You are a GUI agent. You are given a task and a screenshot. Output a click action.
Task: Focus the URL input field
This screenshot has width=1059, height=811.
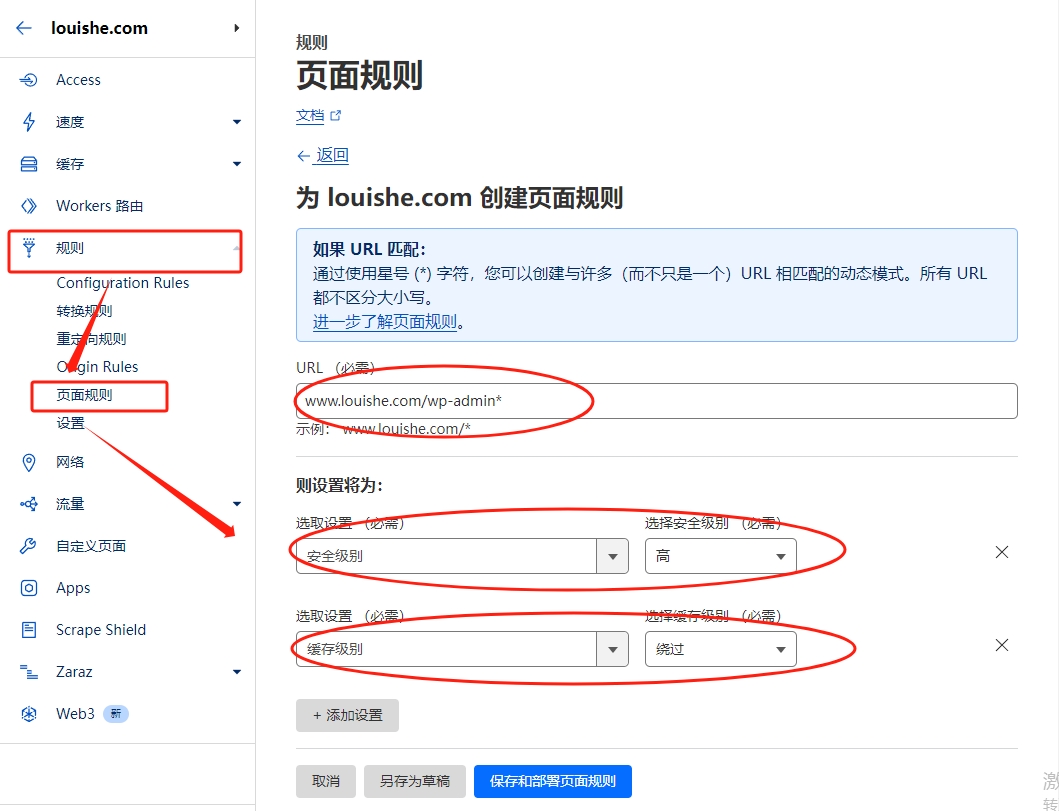point(656,401)
